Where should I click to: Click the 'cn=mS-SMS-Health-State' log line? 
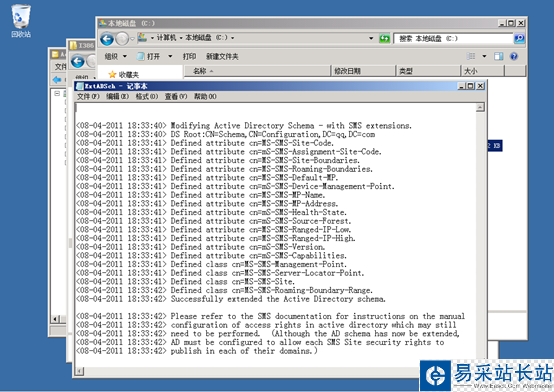tap(211, 212)
